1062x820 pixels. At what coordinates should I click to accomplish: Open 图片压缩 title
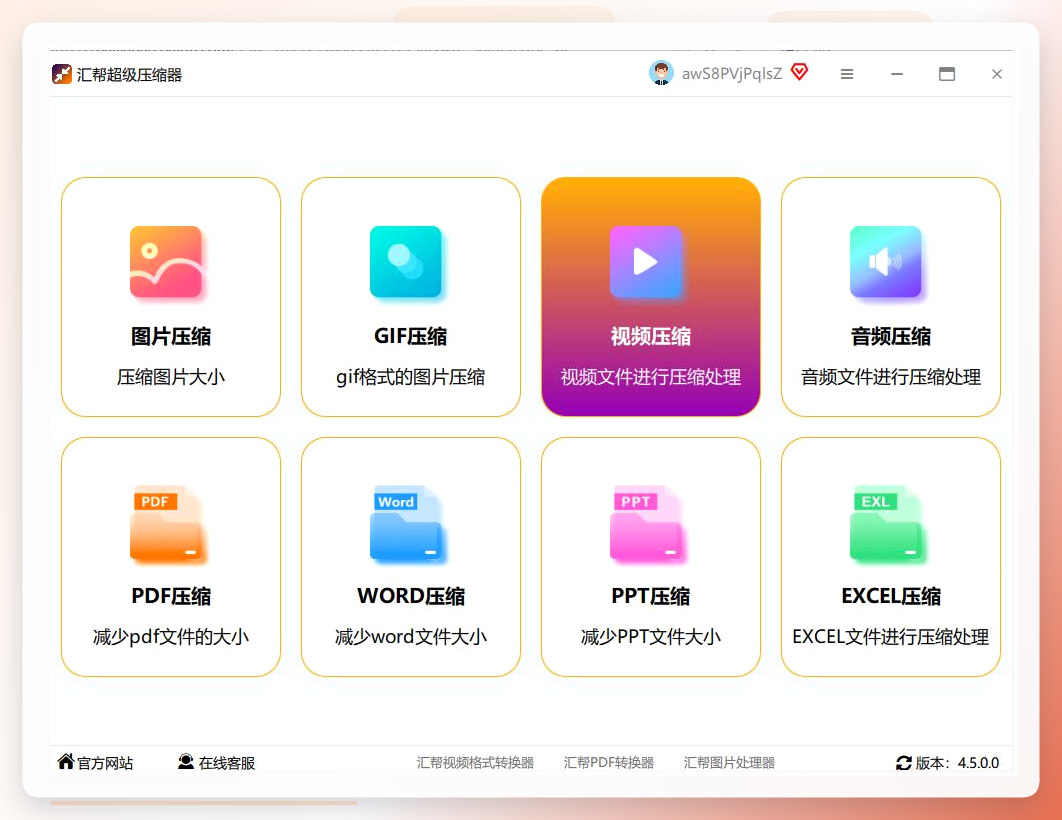click(171, 336)
